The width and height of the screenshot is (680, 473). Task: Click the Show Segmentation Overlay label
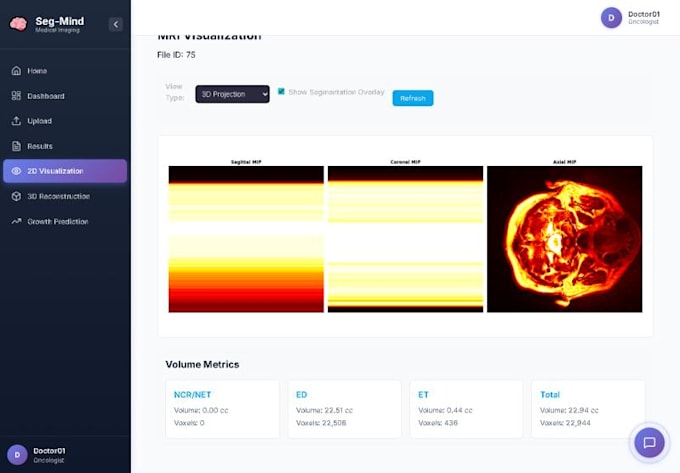tap(337, 92)
